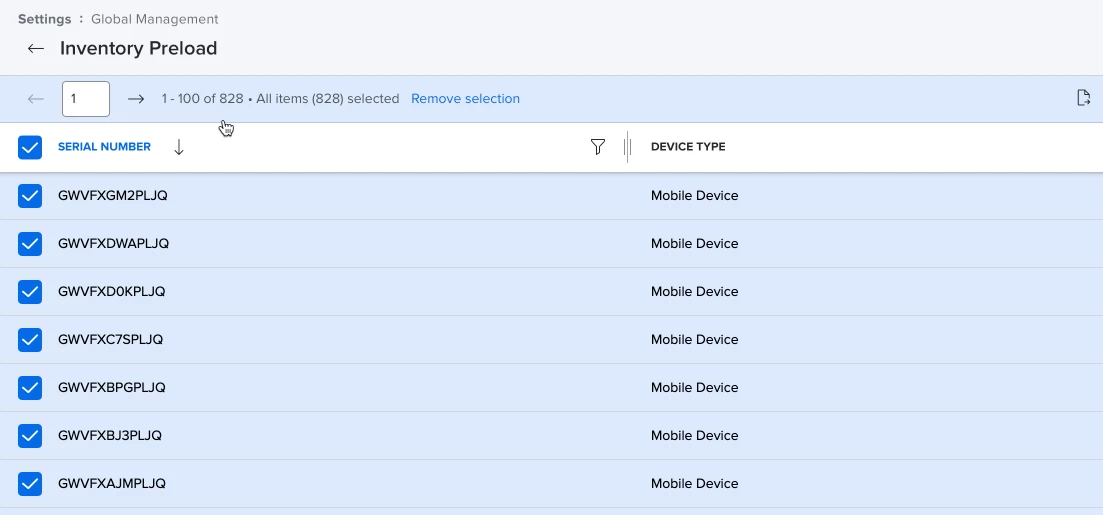
Task: Click the column resize handle
Action: [627, 146]
